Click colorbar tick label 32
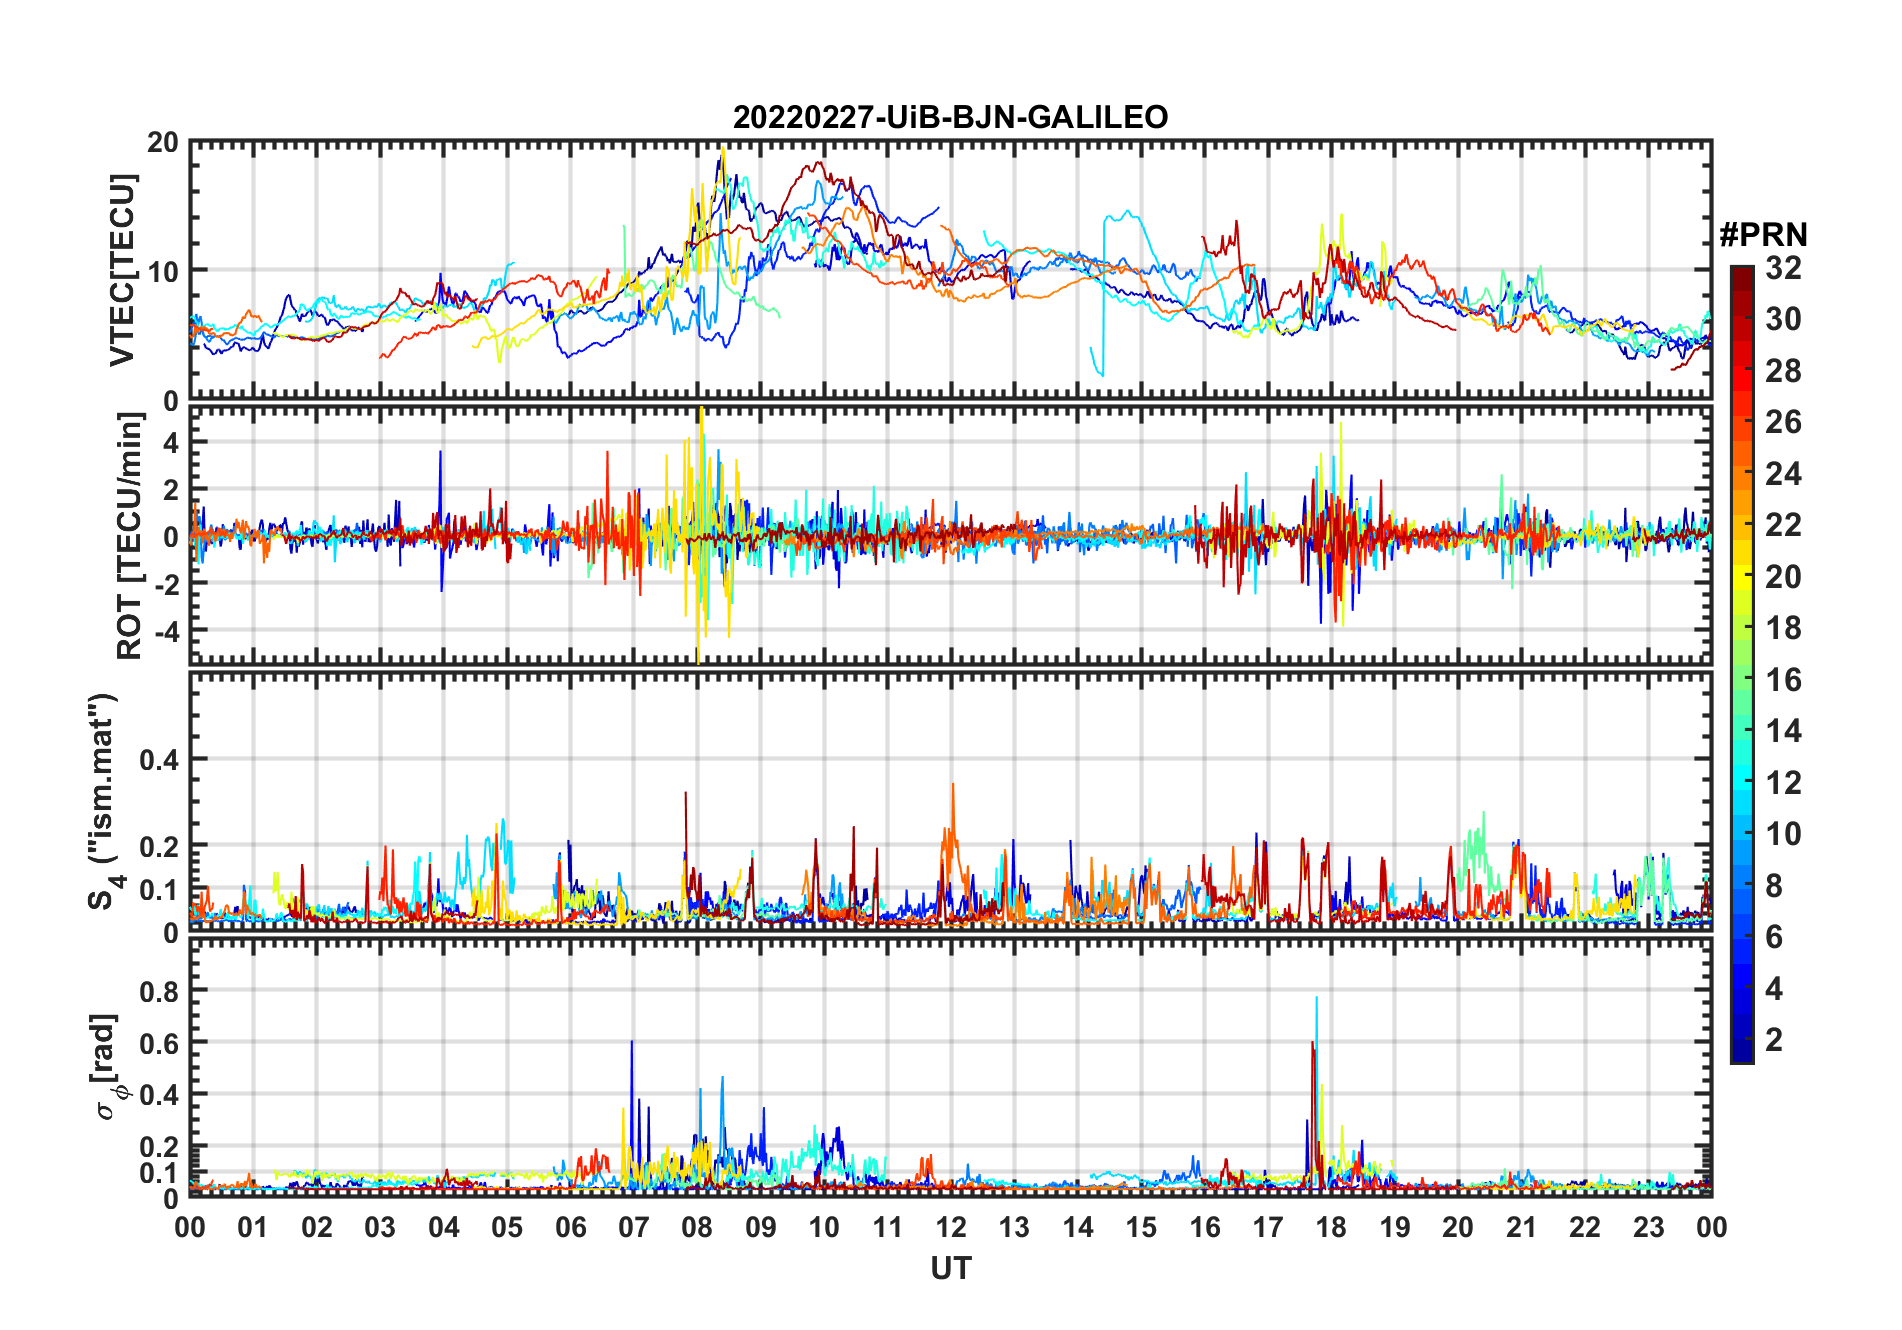The height and width of the screenshot is (1330, 1902). [x=1783, y=267]
